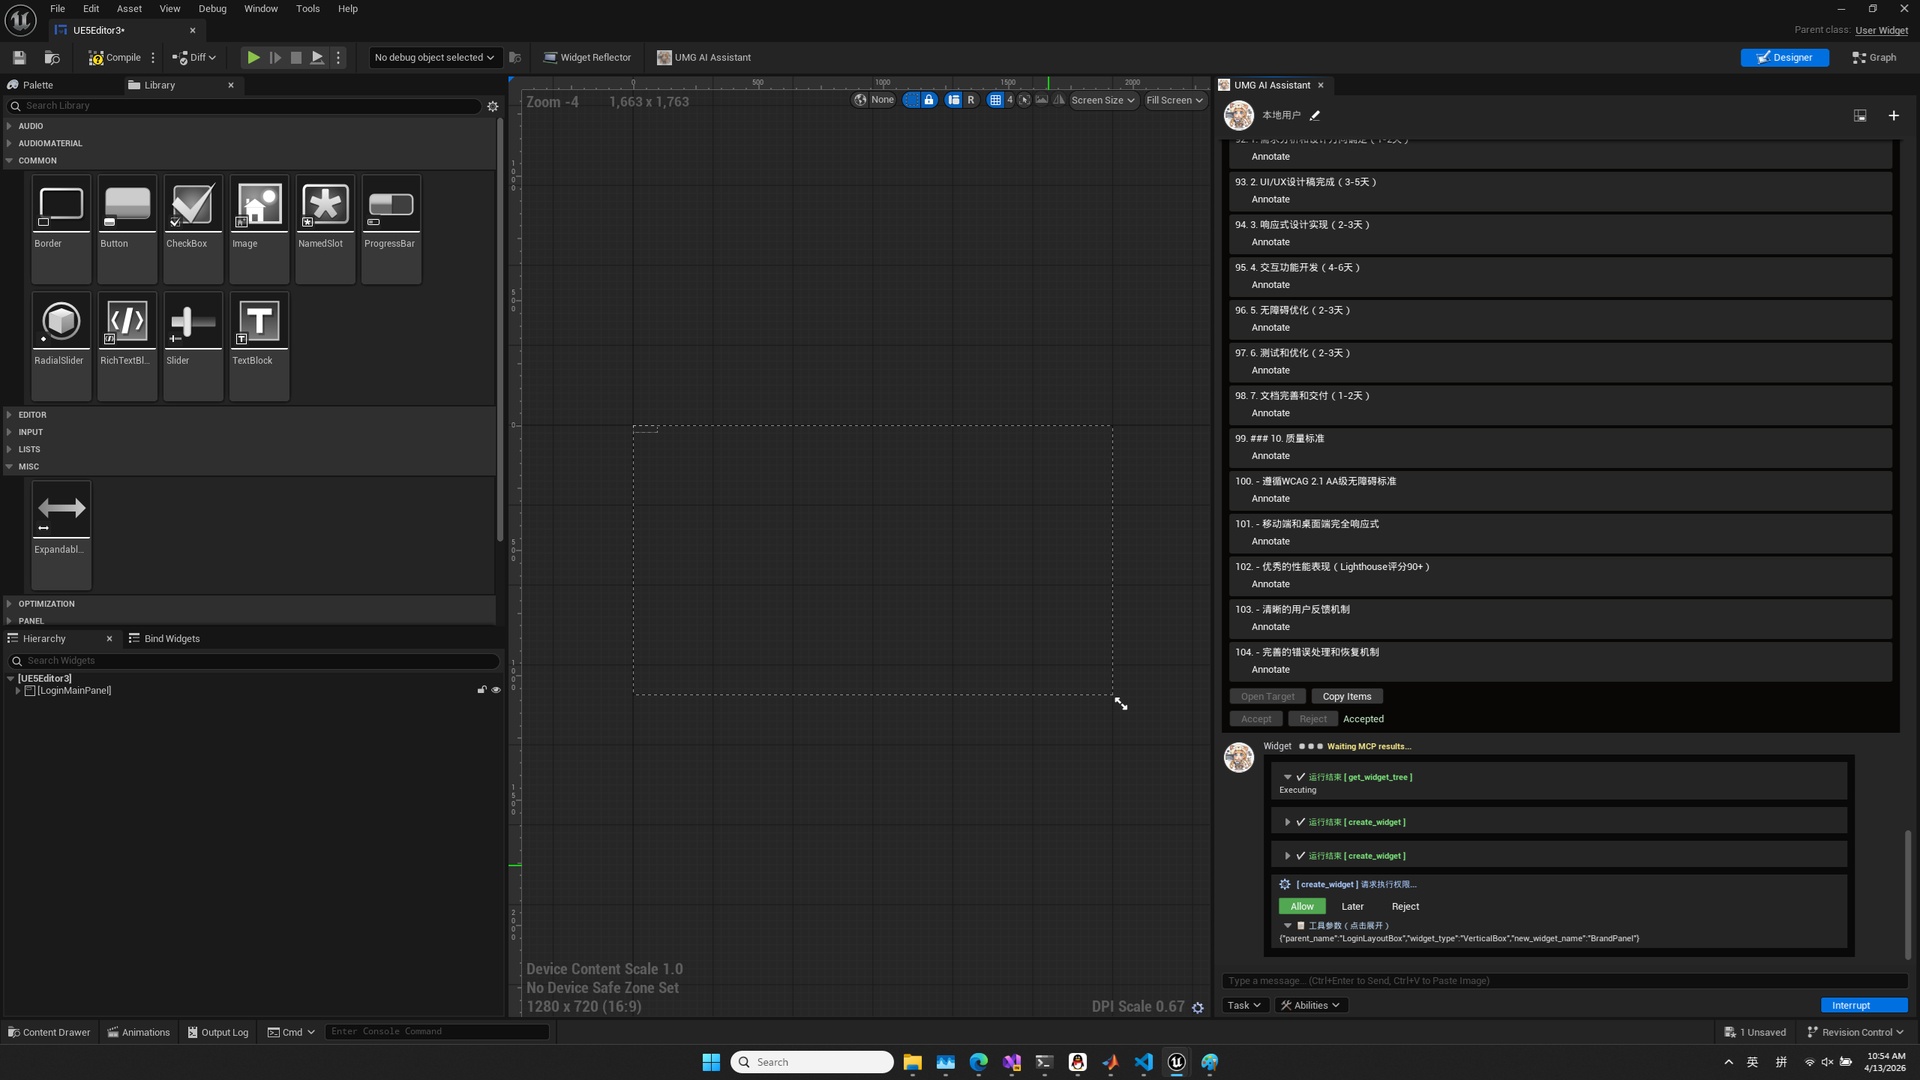Open Task mode dropdown
1920x1080 pixels.
pos(1244,1006)
